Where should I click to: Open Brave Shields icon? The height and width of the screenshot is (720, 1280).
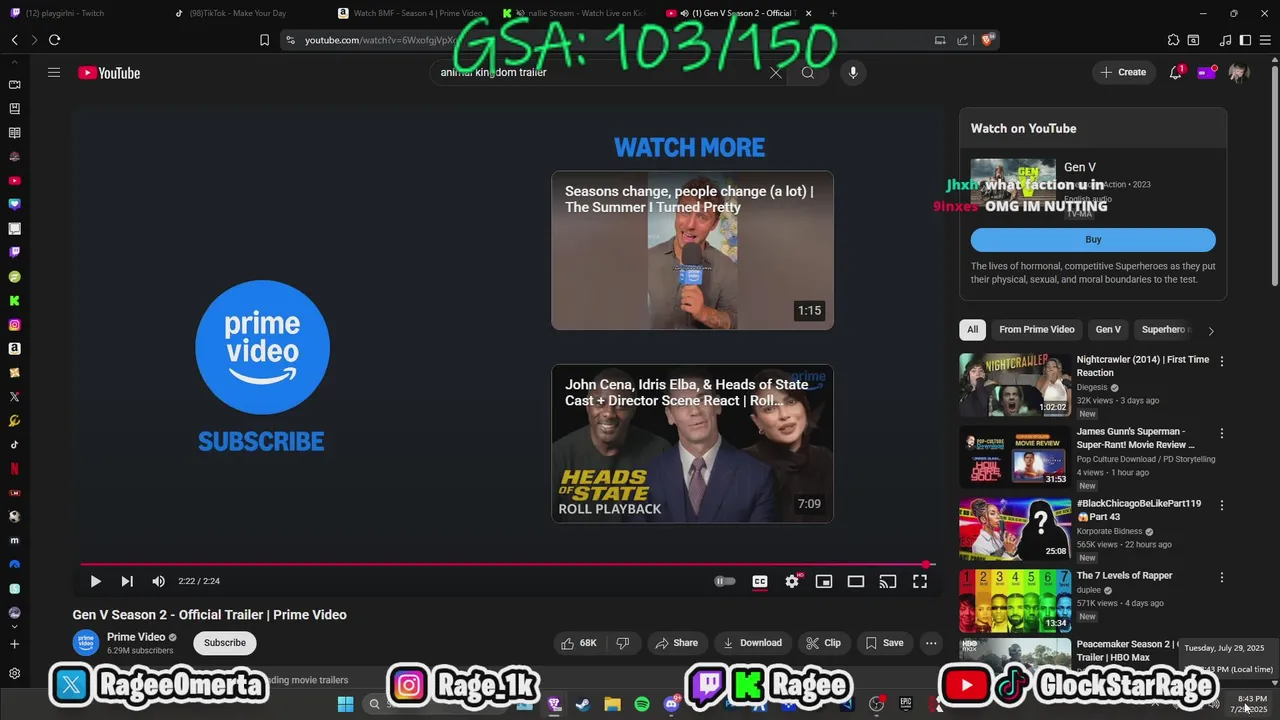[987, 40]
